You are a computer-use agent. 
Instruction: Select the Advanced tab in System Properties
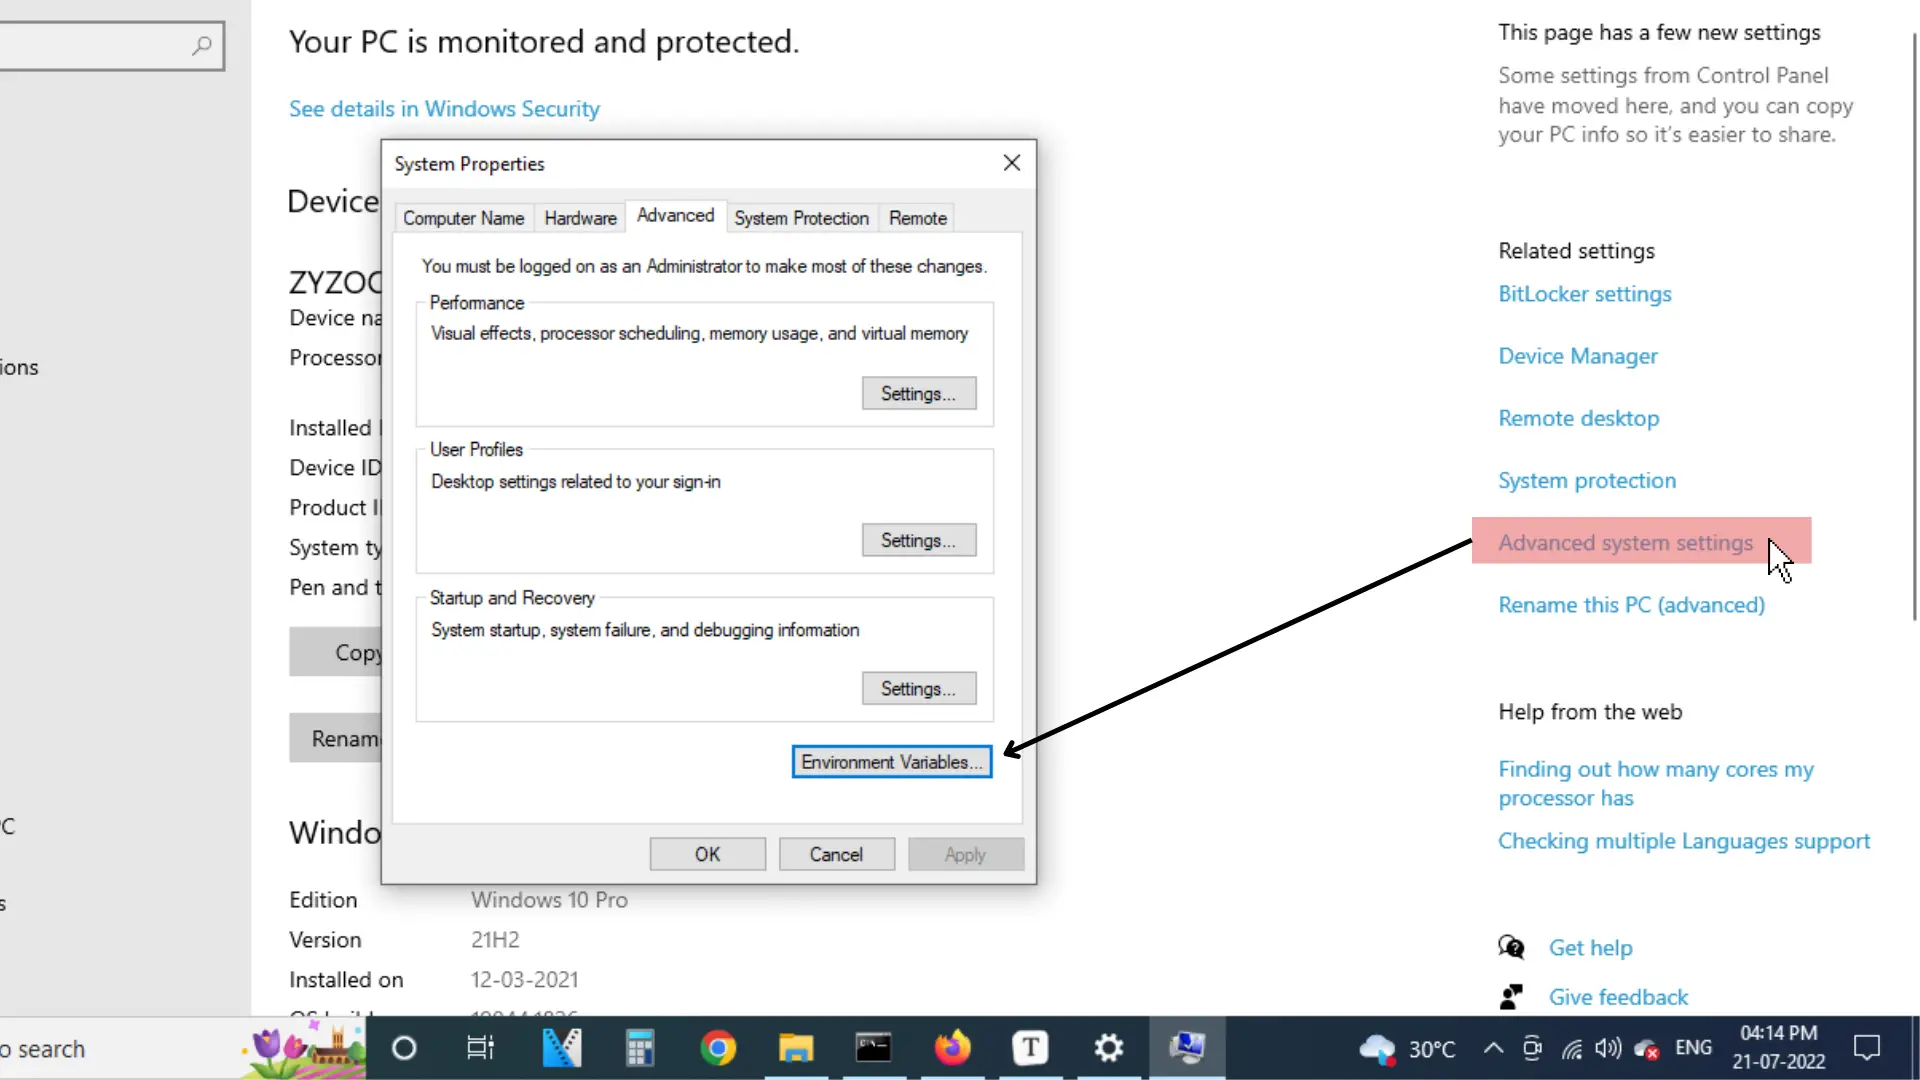(674, 216)
